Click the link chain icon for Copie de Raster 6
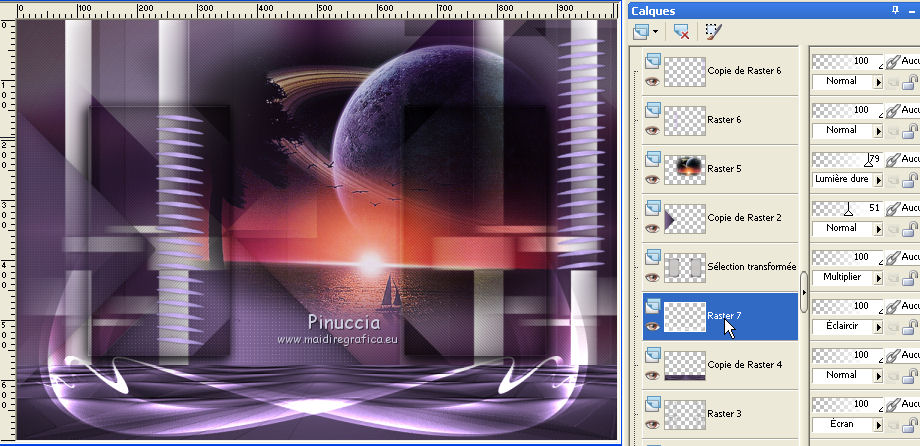Image resolution: width=920 pixels, height=446 pixels. coord(893,61)
